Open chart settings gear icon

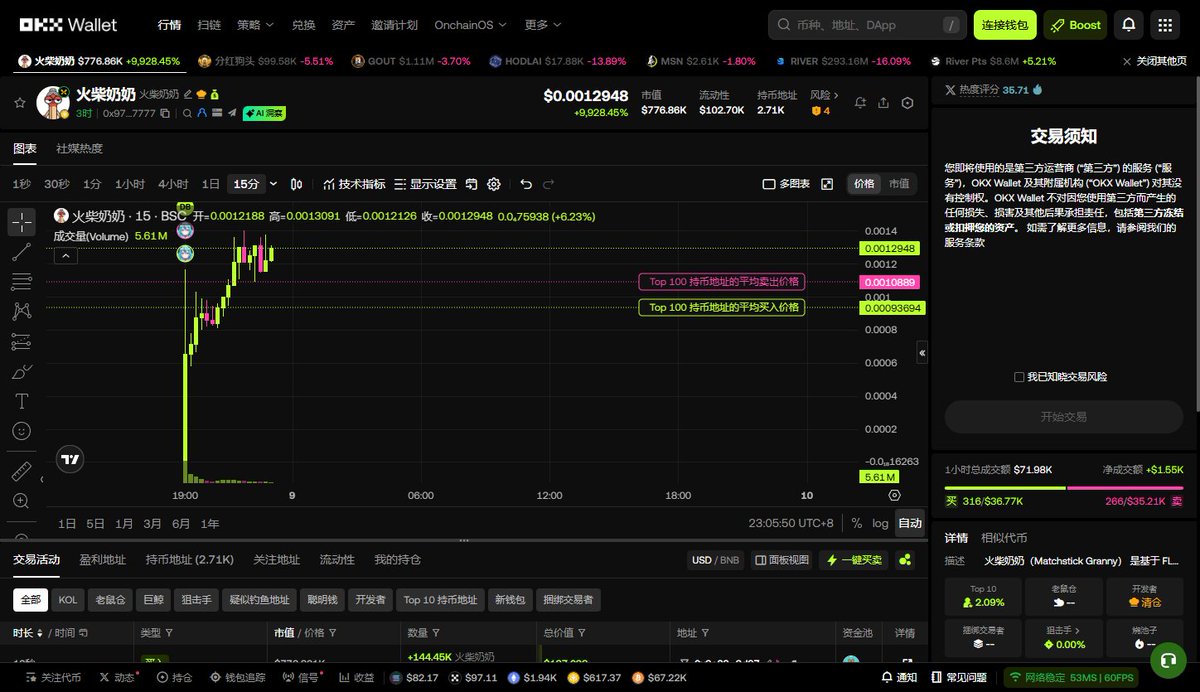494,184
